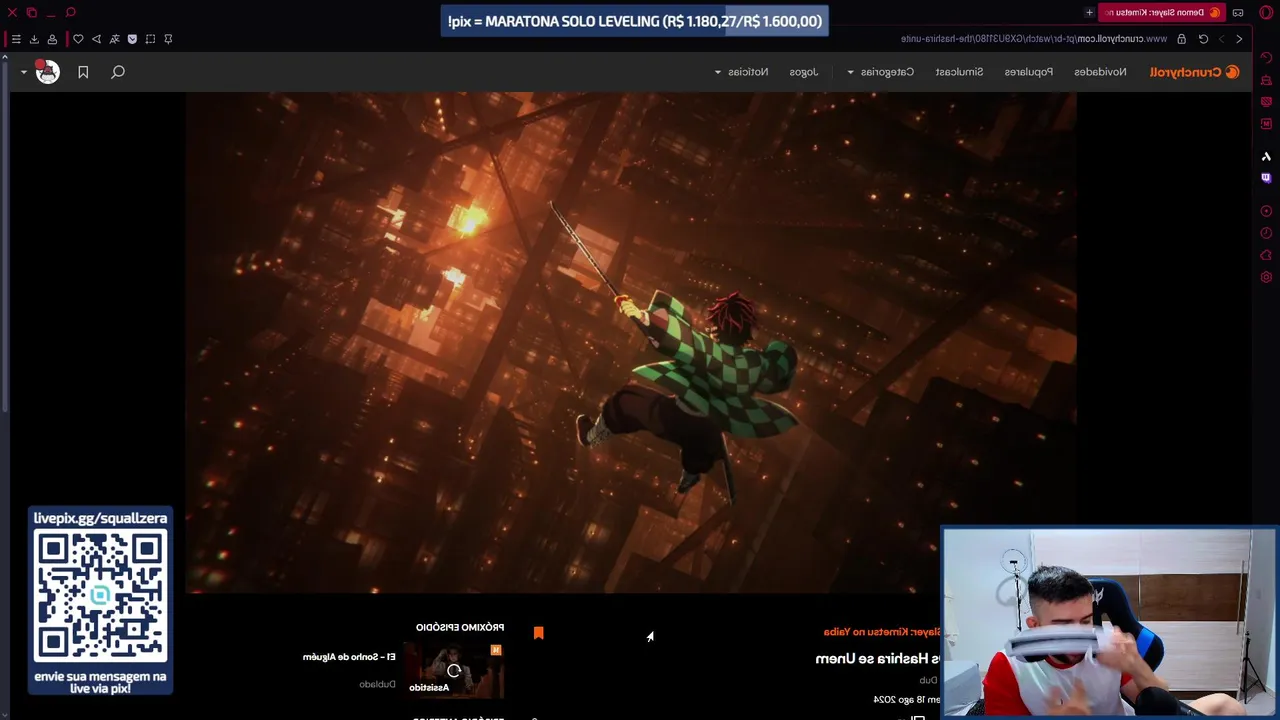This screenshot has width=1280, height=720.
Task: Toggle the orange episode bookmark icon
Action: point(538,633)
